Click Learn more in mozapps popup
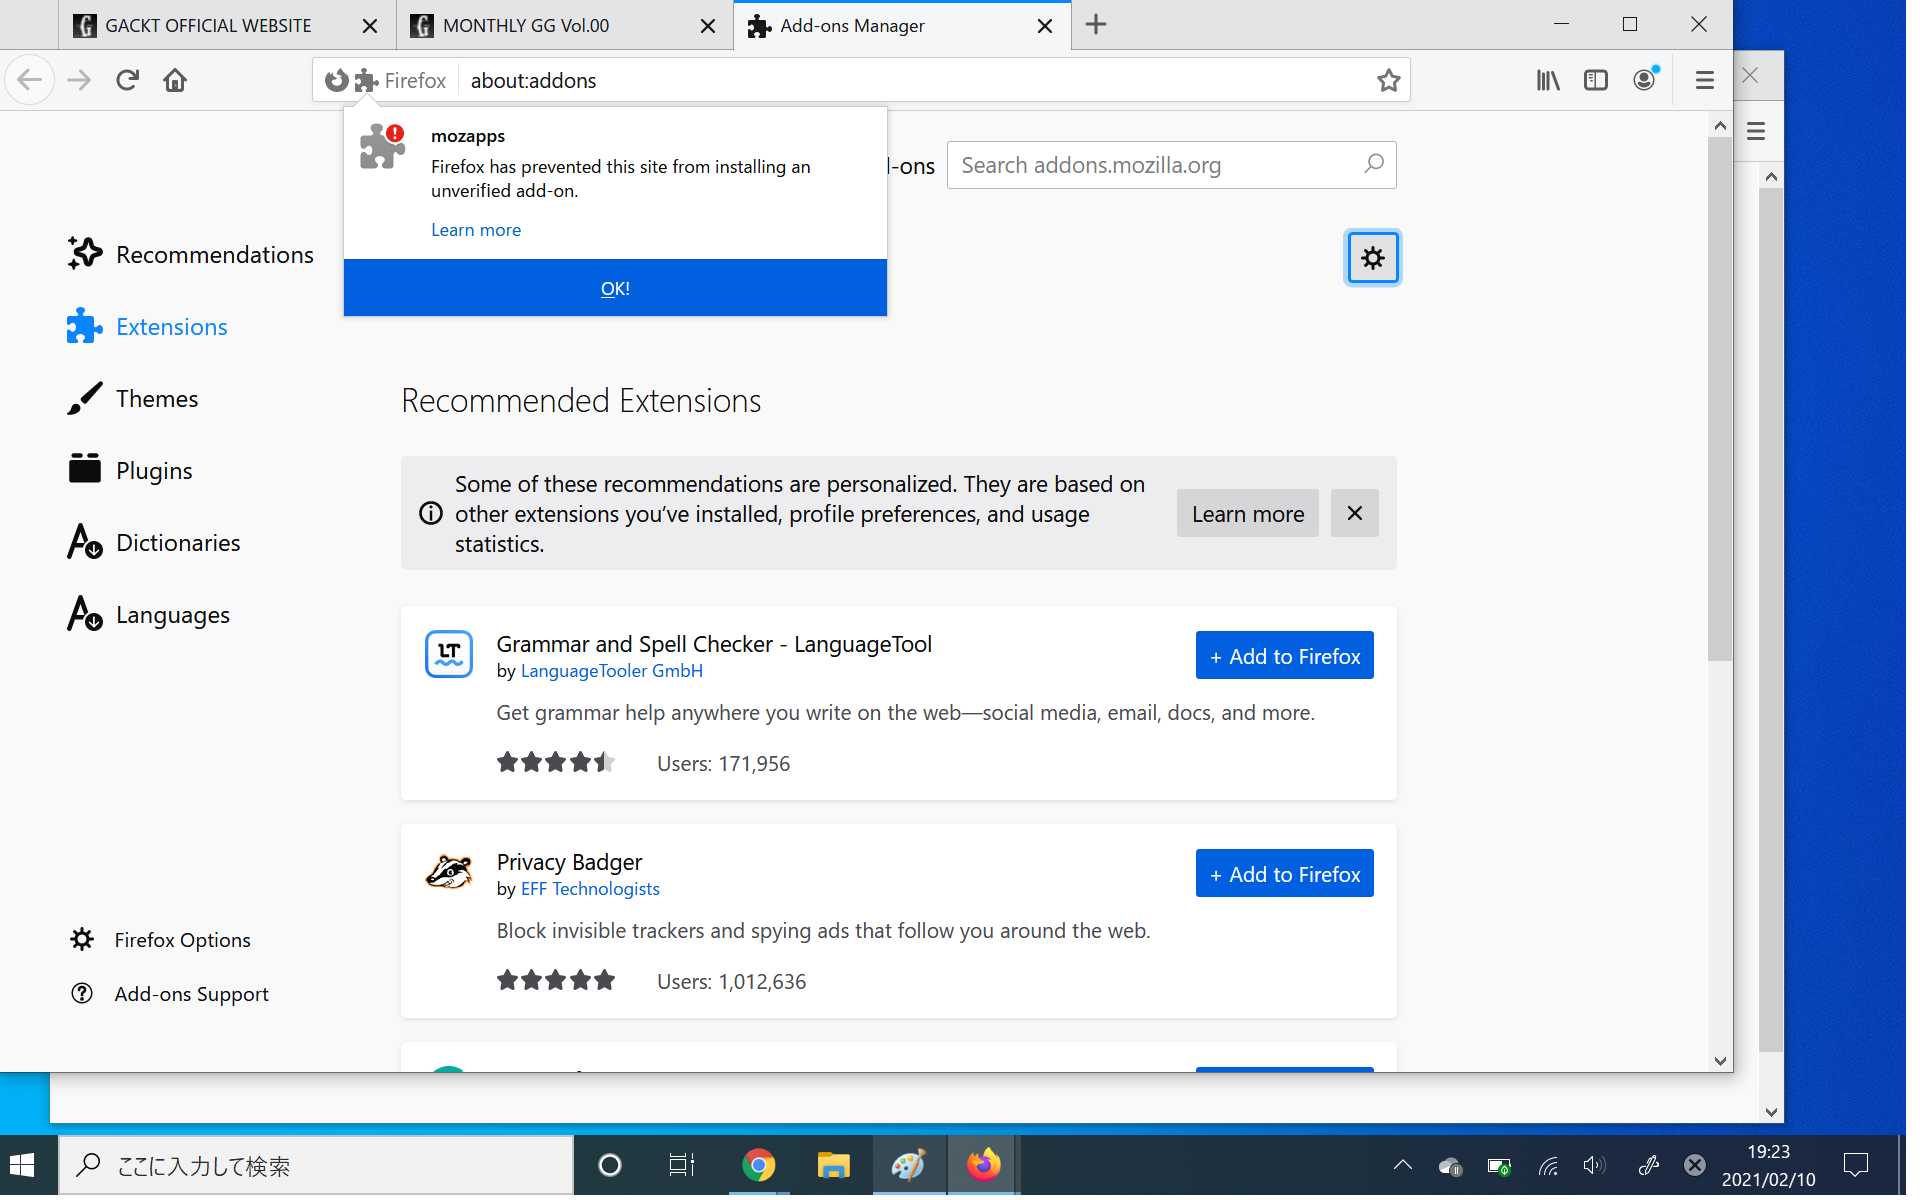This screenshot has width=1920, height=1200. tap(476, 230)
